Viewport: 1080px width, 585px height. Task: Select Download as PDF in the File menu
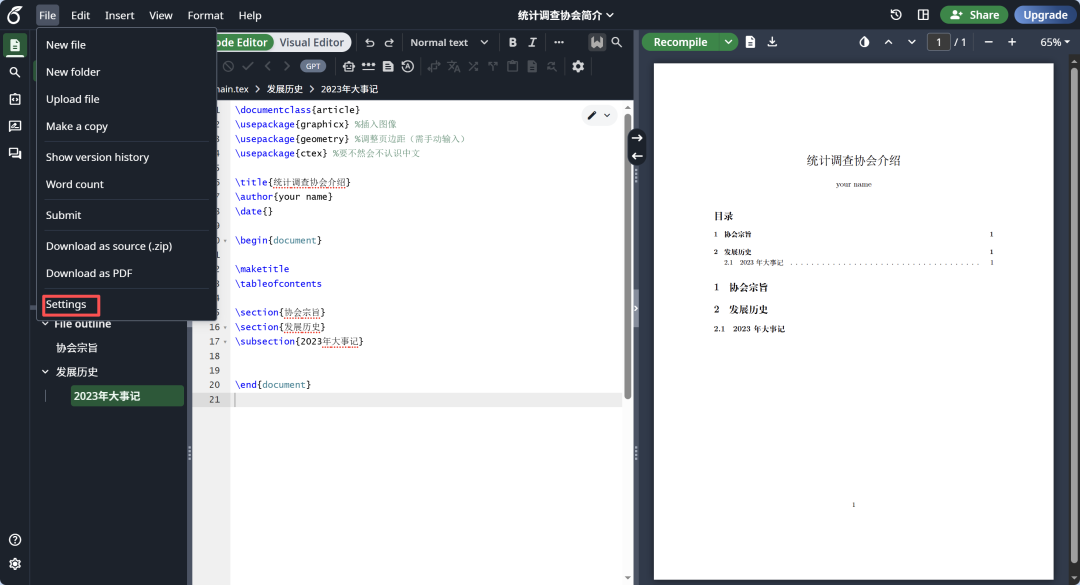click(89, 273)
